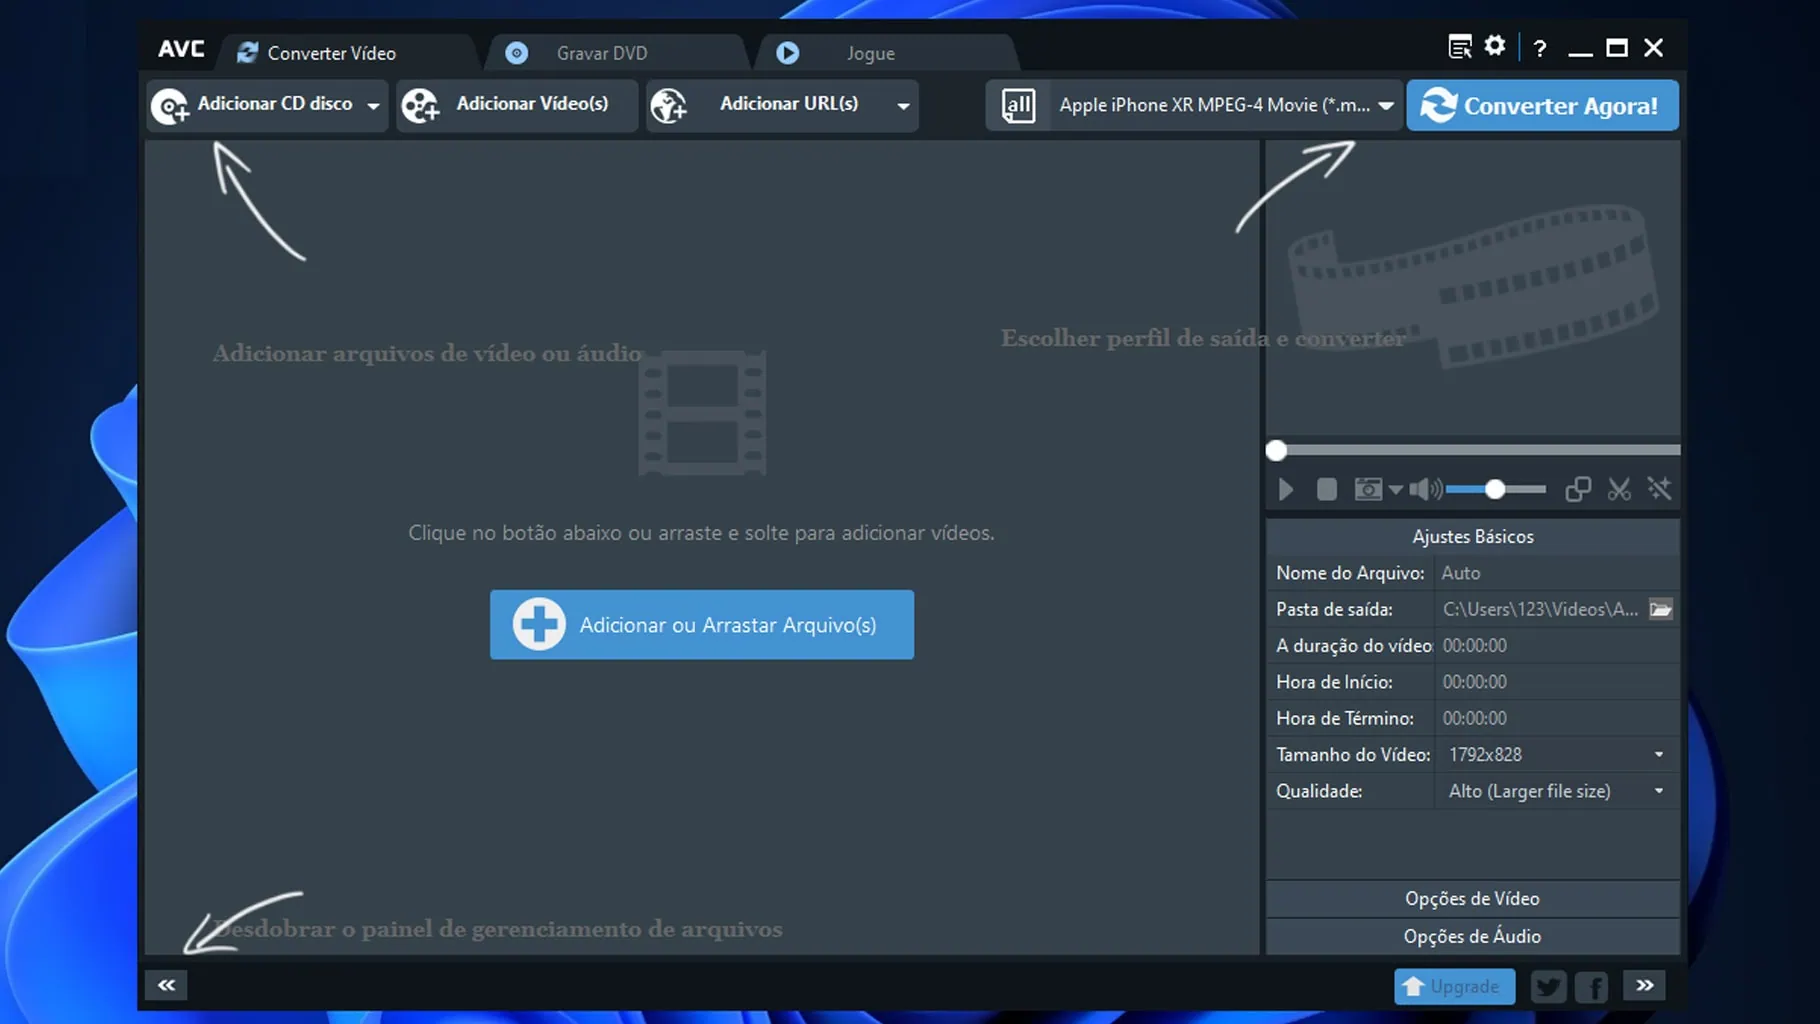Mute audio with the speaker icon

coord(1423,489)
